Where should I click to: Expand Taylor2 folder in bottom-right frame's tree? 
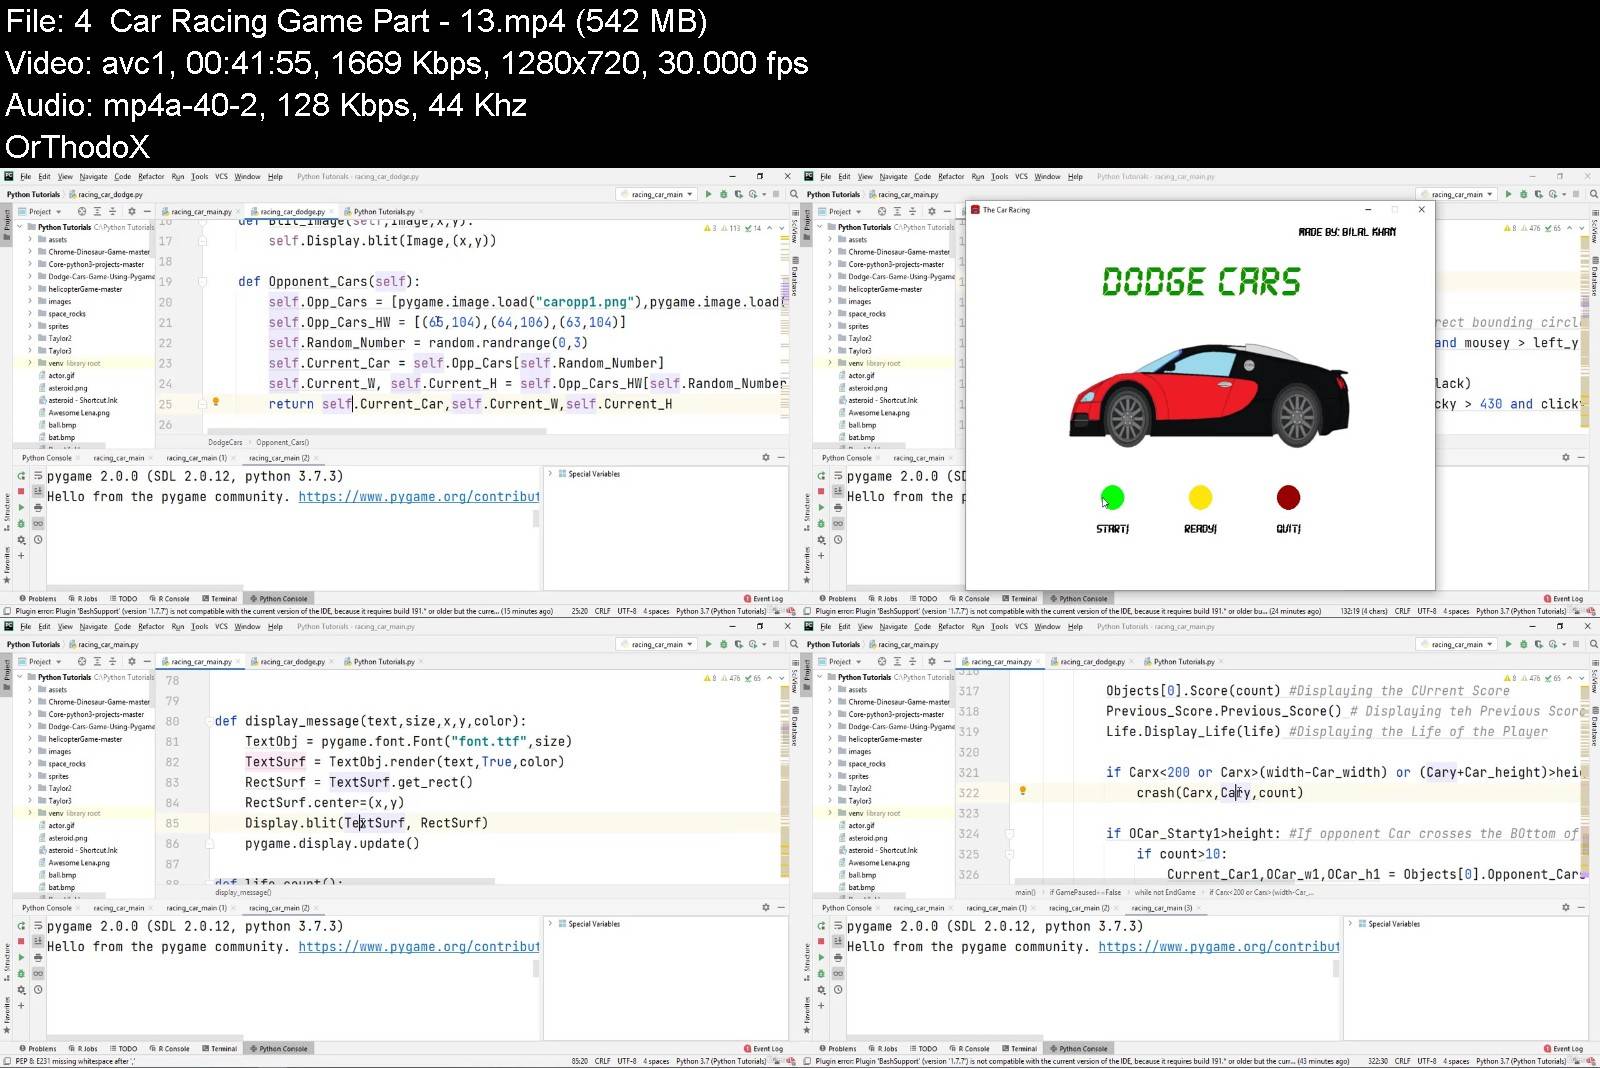tap(831, 788)
